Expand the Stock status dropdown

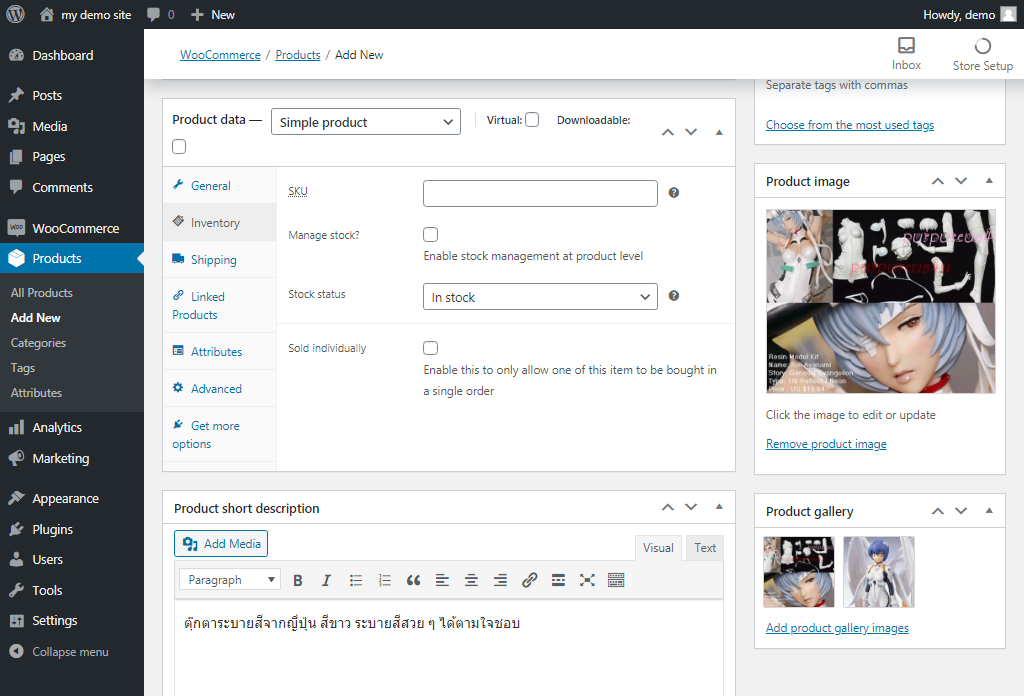tap(540, 297)
